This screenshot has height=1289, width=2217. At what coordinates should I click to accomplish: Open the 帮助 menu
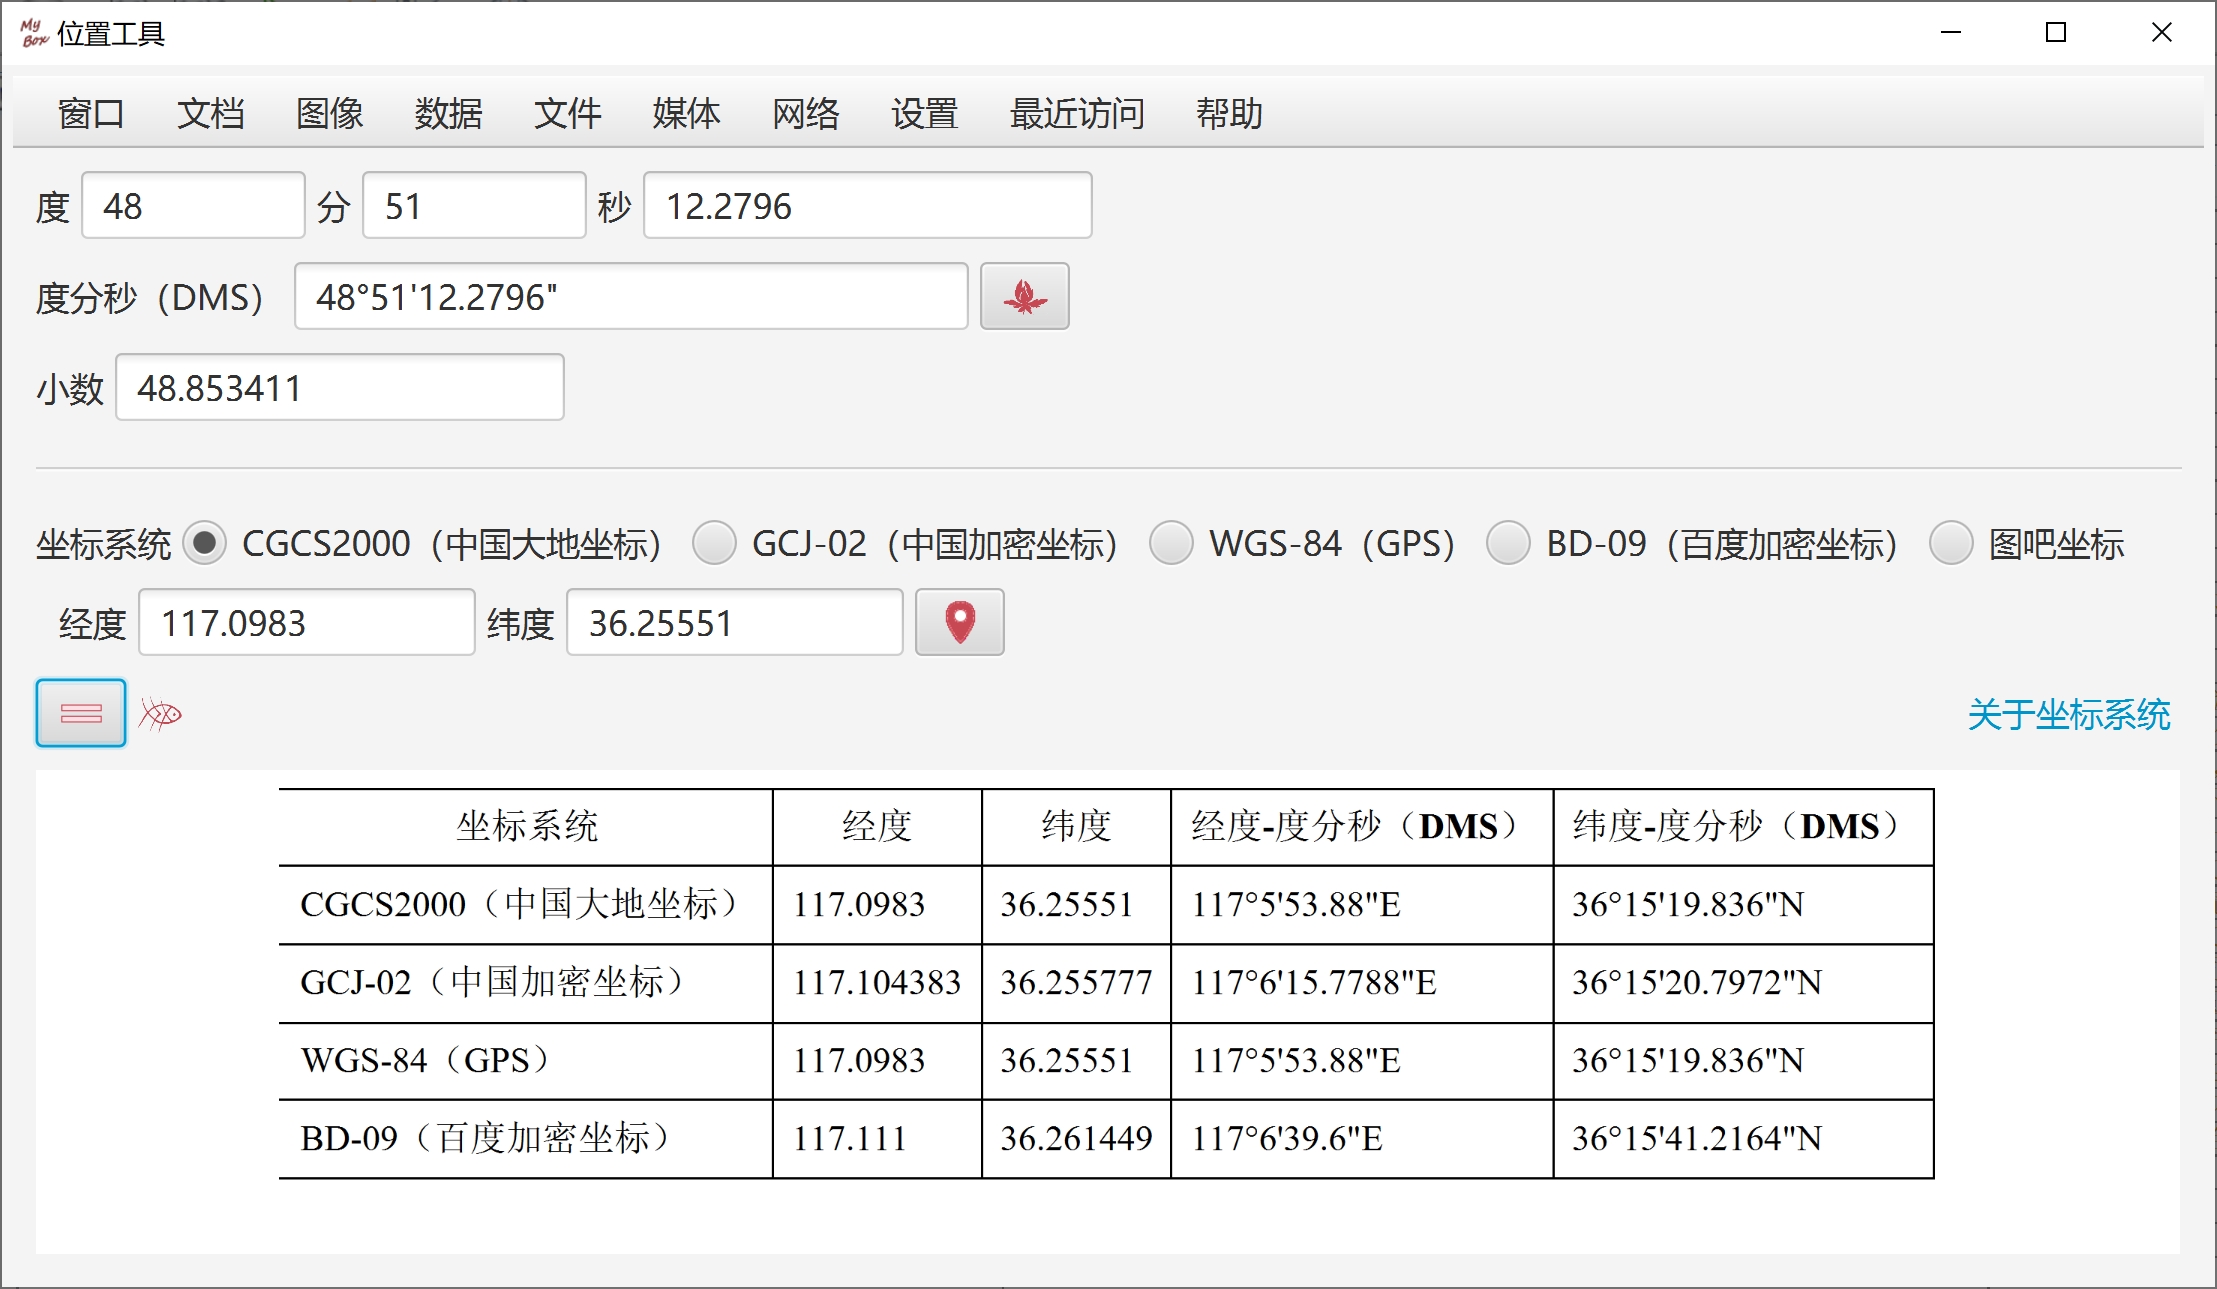point(1229,113)
